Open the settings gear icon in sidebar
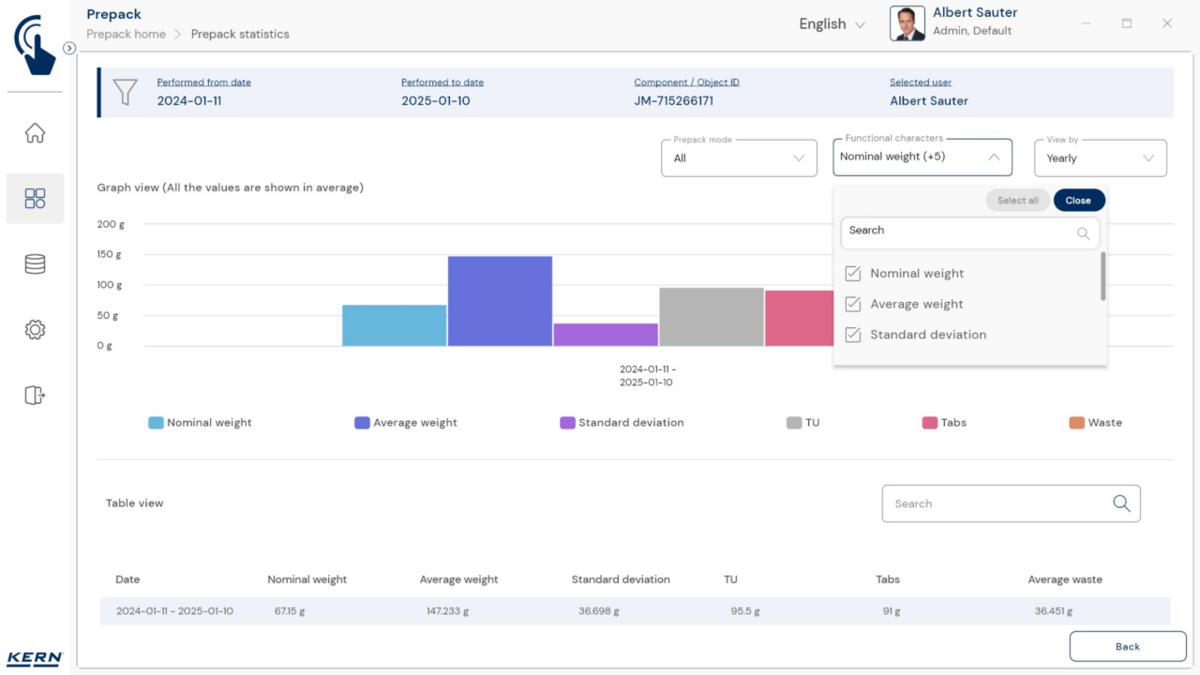The image size is (1200, 675). click(x=35, y=330)
